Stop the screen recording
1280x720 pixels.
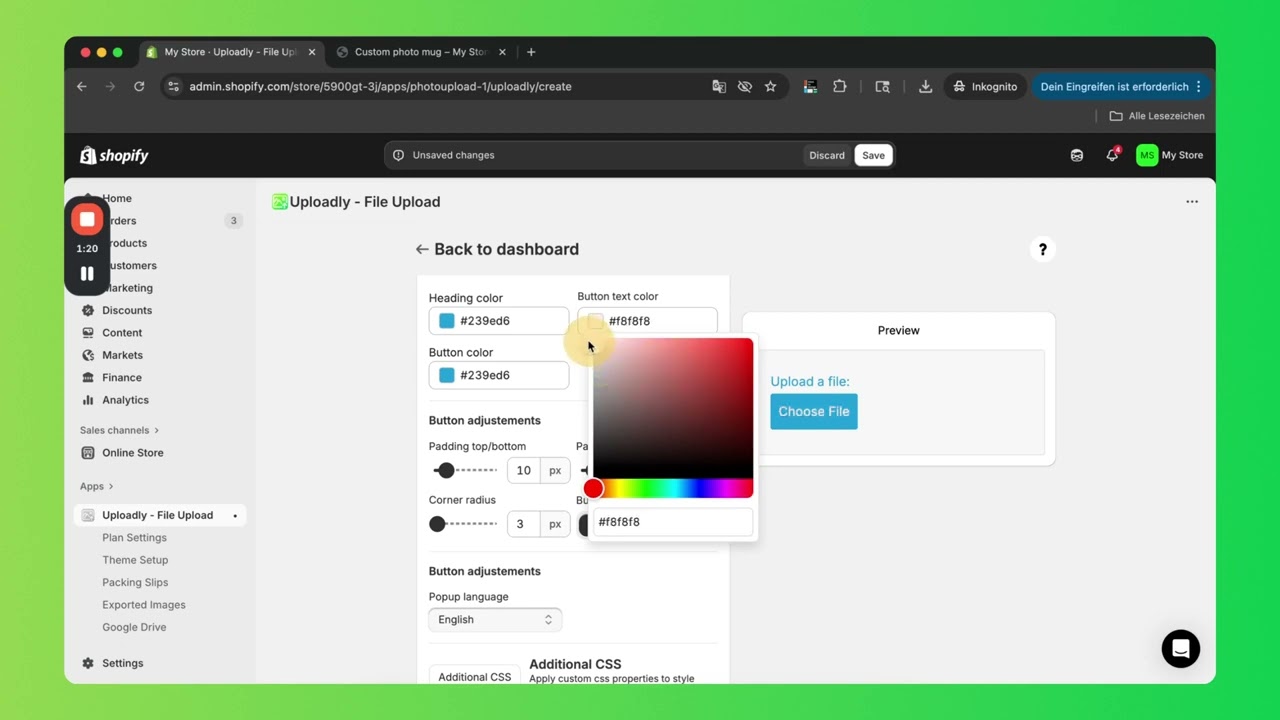87,219
